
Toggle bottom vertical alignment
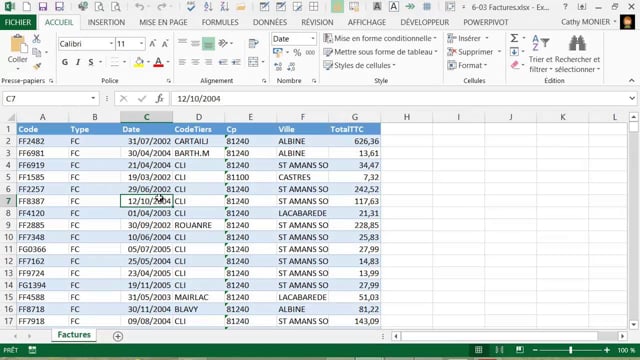click(208, 43)
